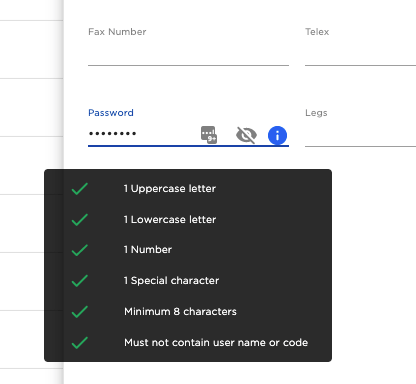Click the blue Password field label

[x=111, y=113]
